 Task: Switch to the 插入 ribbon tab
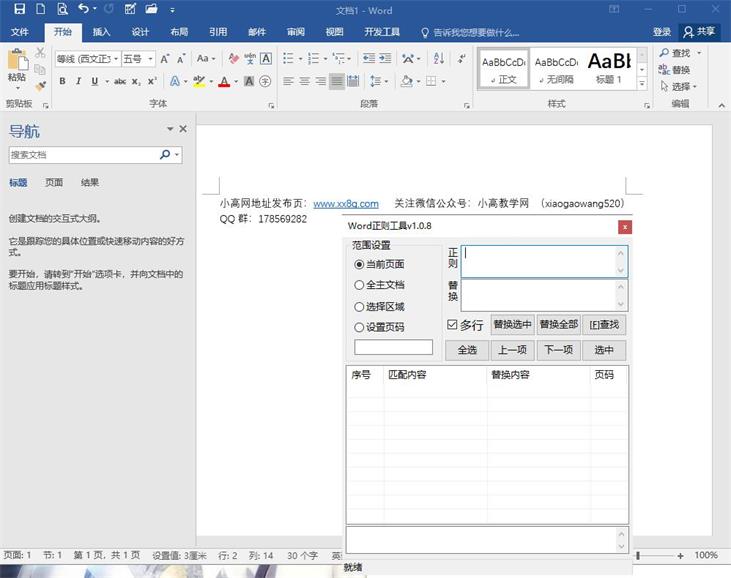(x=101, y=32)
